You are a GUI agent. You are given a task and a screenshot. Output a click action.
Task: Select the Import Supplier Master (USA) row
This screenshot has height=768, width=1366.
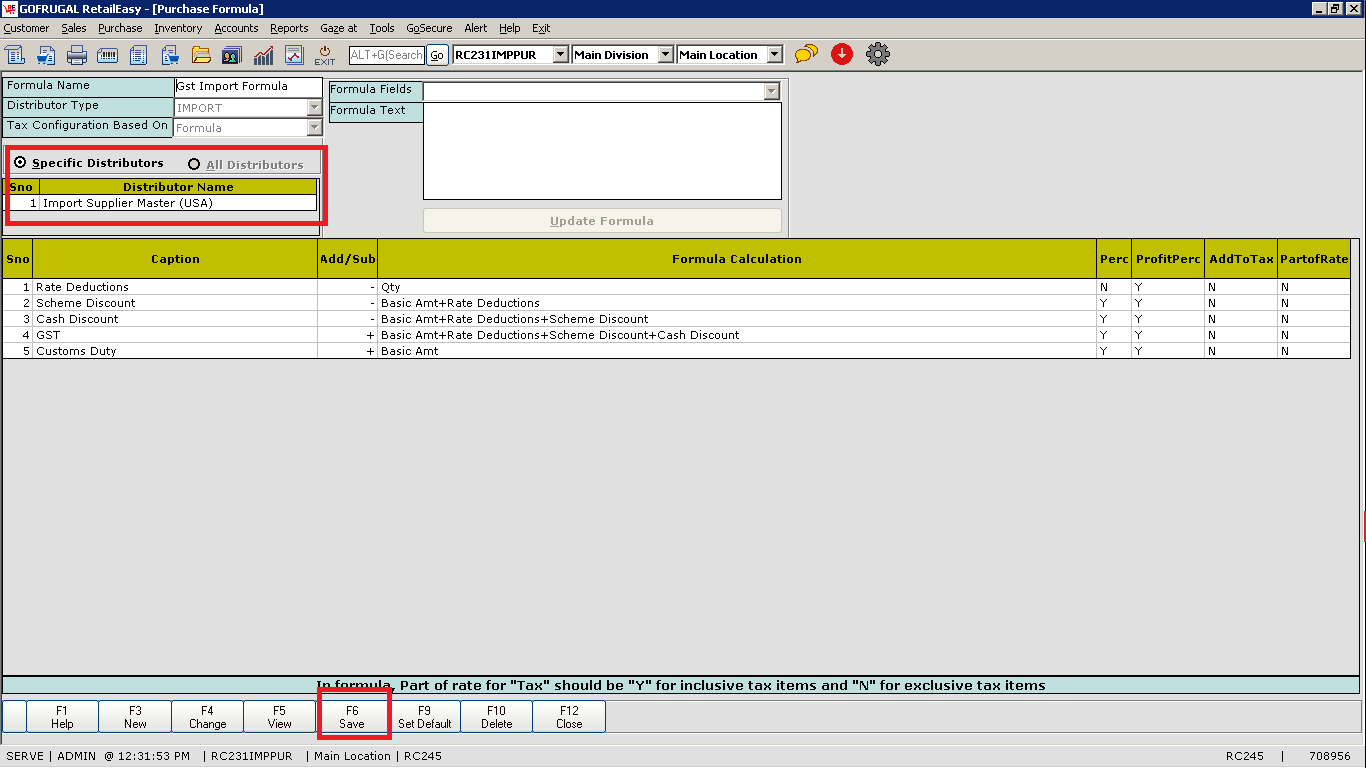point(162,203)
